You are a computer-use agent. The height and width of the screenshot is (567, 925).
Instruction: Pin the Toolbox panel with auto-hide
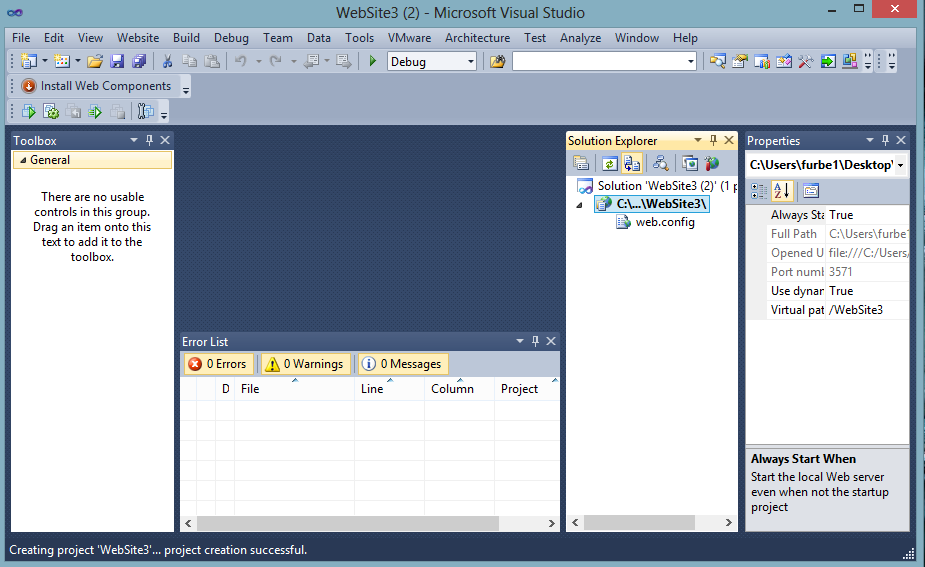point(149,140)
